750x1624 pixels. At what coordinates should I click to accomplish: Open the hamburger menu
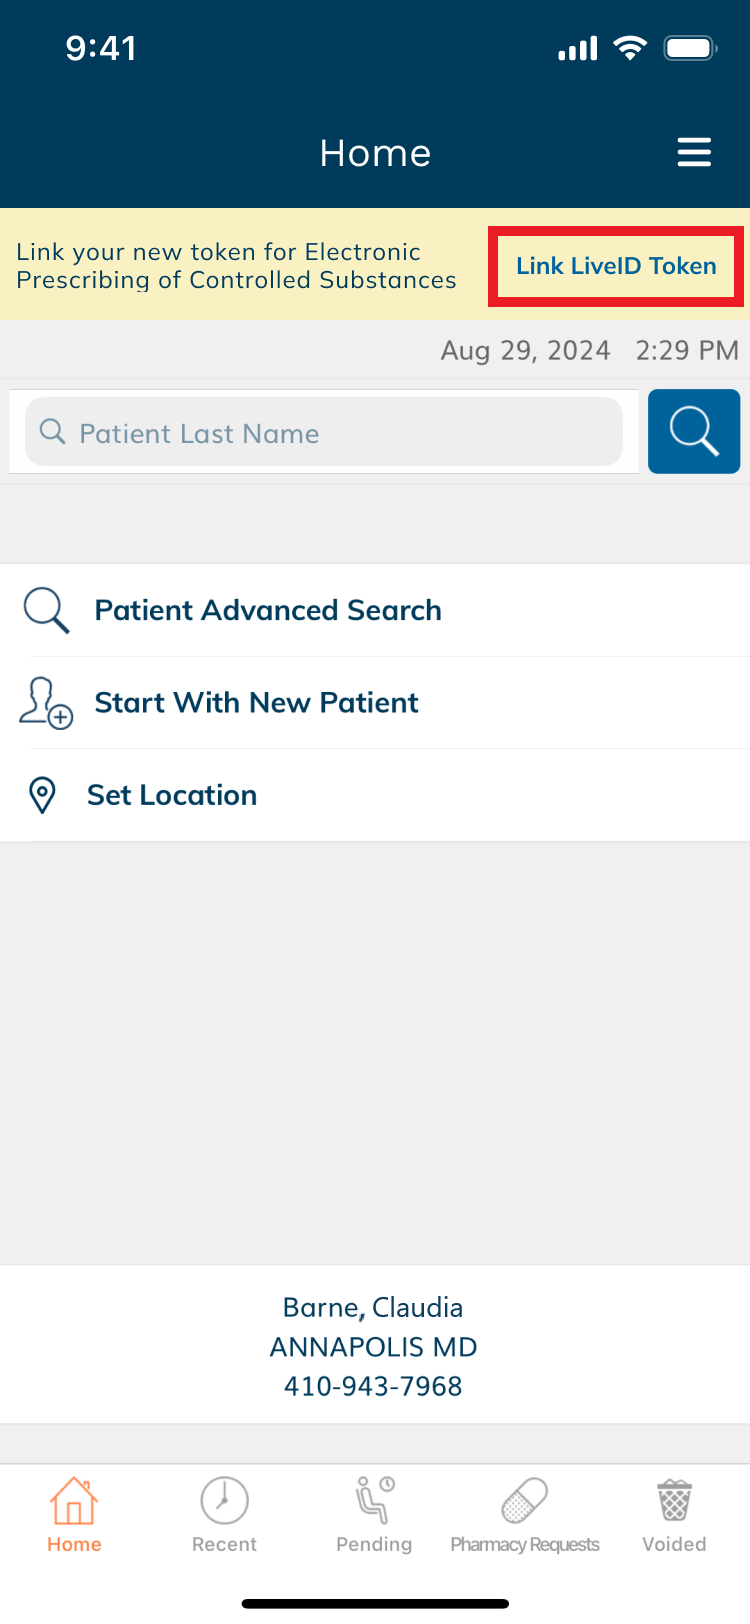click(694, 152)
